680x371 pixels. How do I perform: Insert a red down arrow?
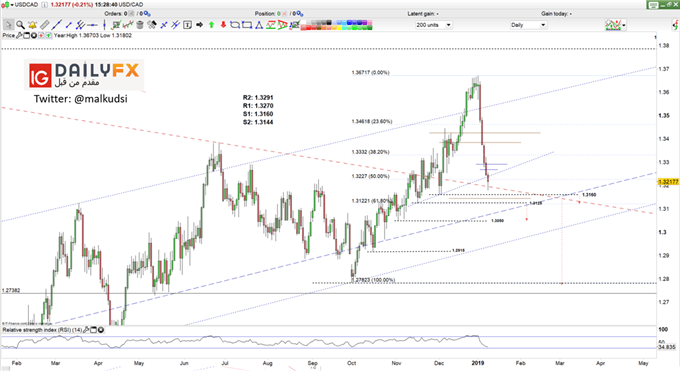click(x=223, y=25)
